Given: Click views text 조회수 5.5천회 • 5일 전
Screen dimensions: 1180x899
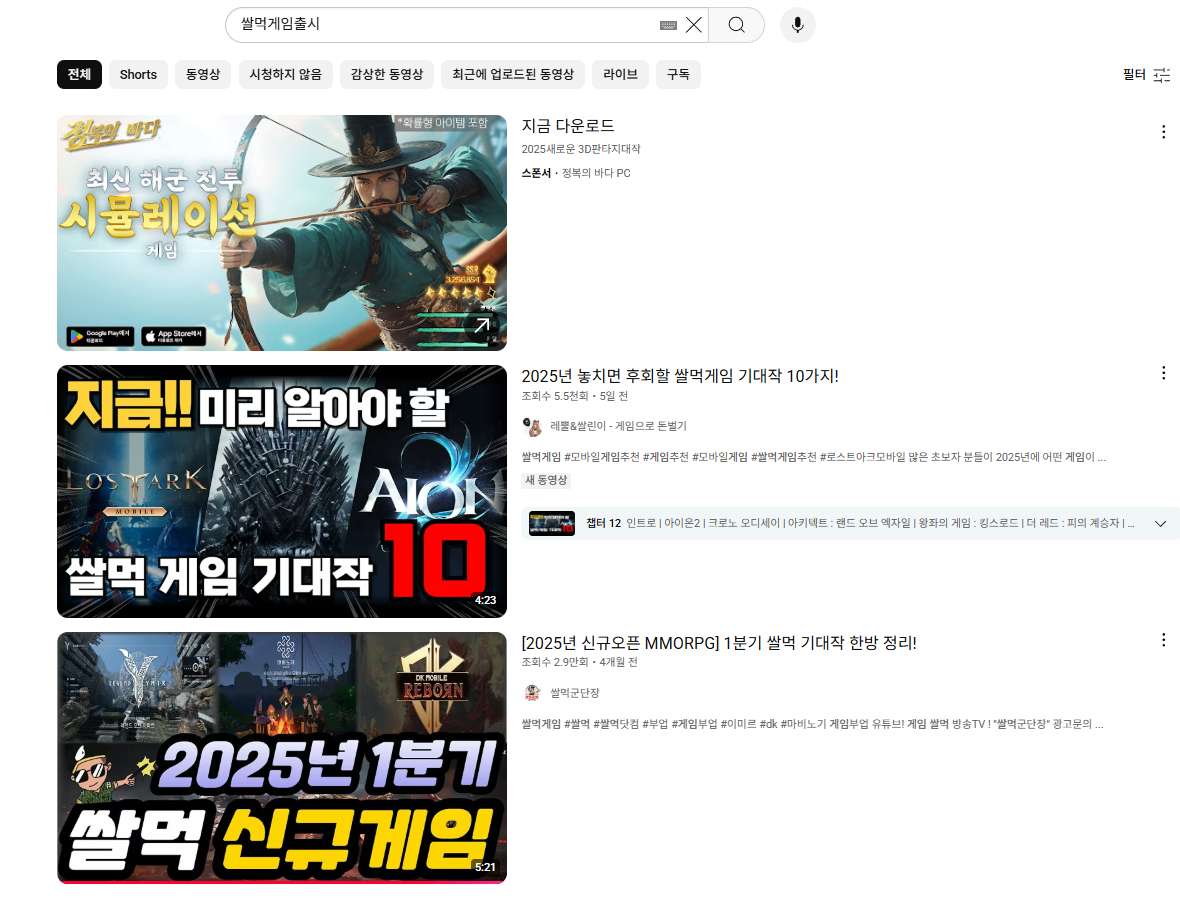Looking at the screenshot, I should click(575, 396).
